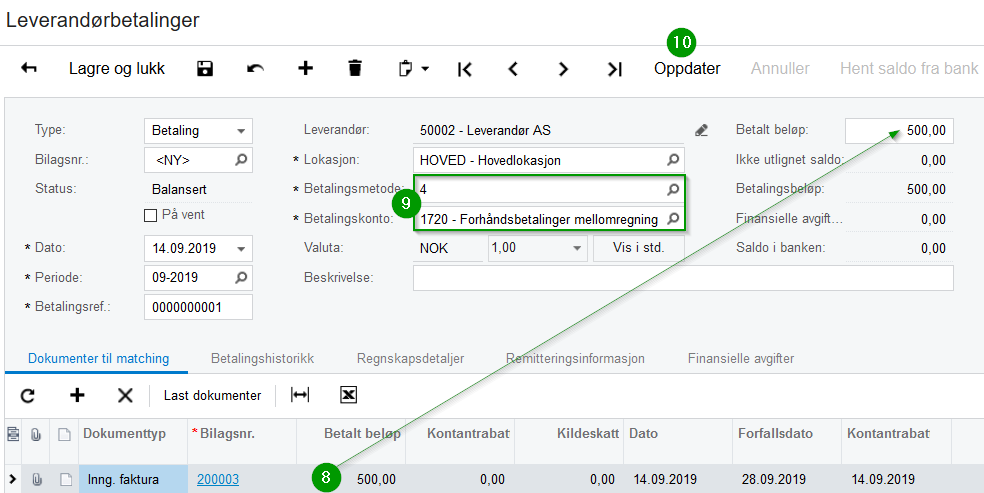The image size is (984, 493).
Task: Click the back arrow icon in toolbar
Action: [x=29, y=68]
